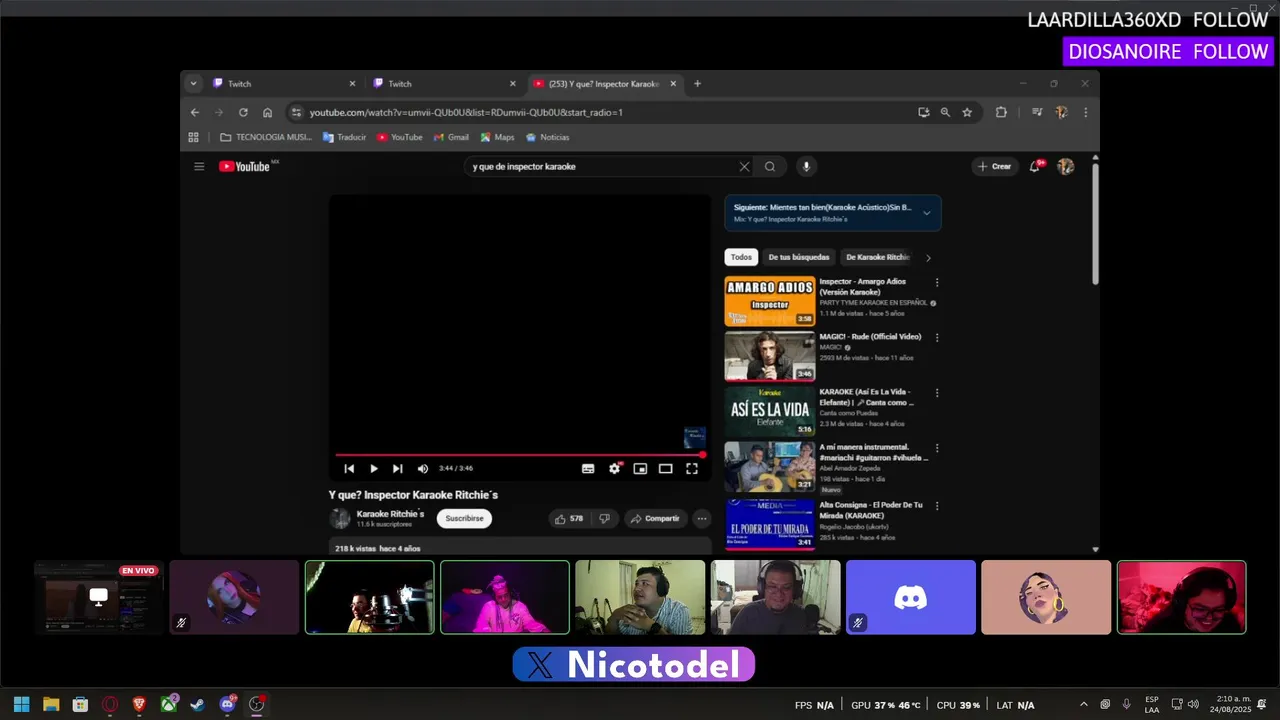Mute the video player volume
This screenshot has width=1280, height=720.
click(x=423, y=468)
